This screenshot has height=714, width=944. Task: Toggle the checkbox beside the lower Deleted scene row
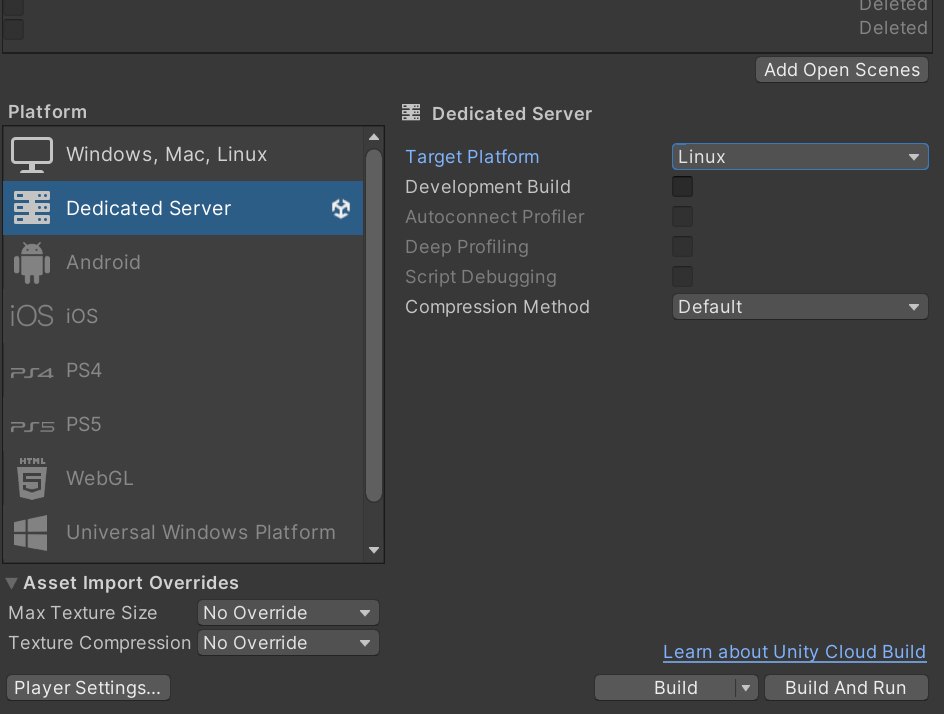click(x=13, y=29)
